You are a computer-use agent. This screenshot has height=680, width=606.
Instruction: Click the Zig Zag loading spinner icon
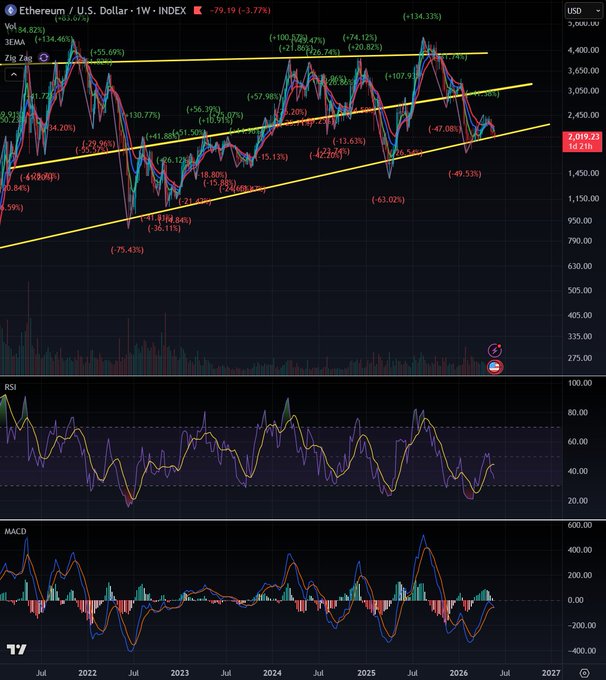pyautogui.click(x=44, y=58)
